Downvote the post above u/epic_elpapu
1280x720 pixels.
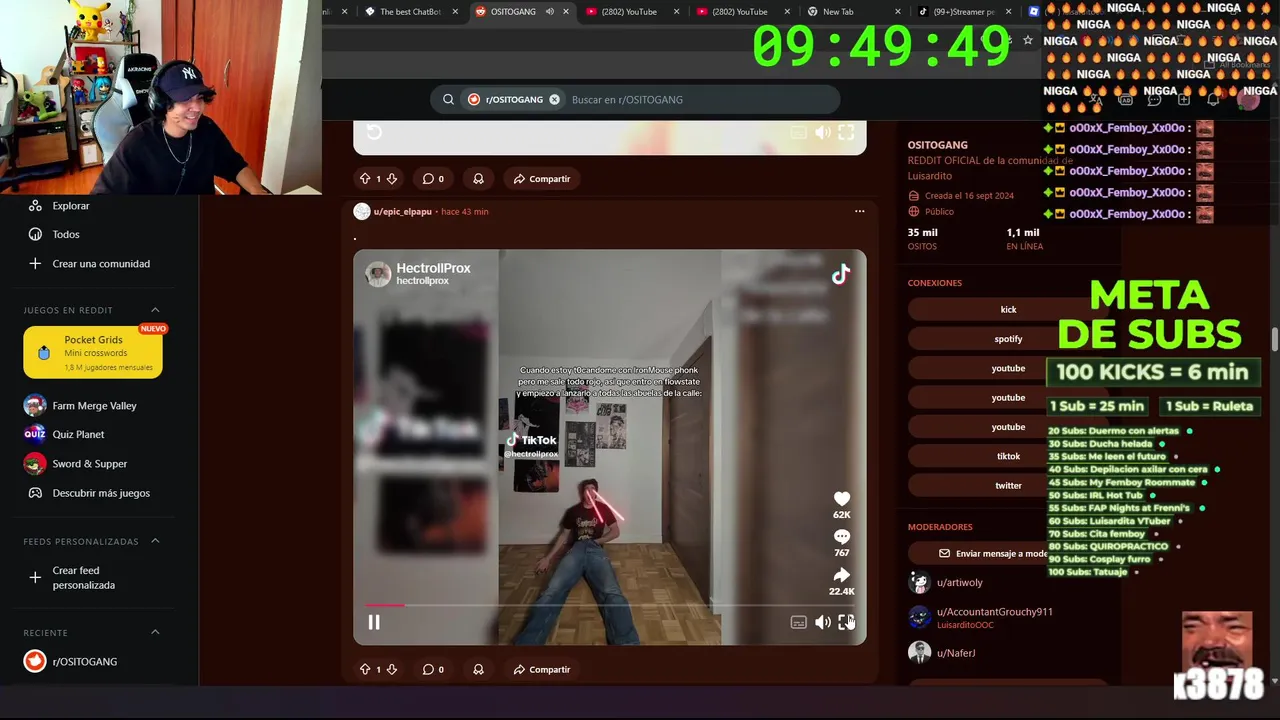(x=392, y=179)
